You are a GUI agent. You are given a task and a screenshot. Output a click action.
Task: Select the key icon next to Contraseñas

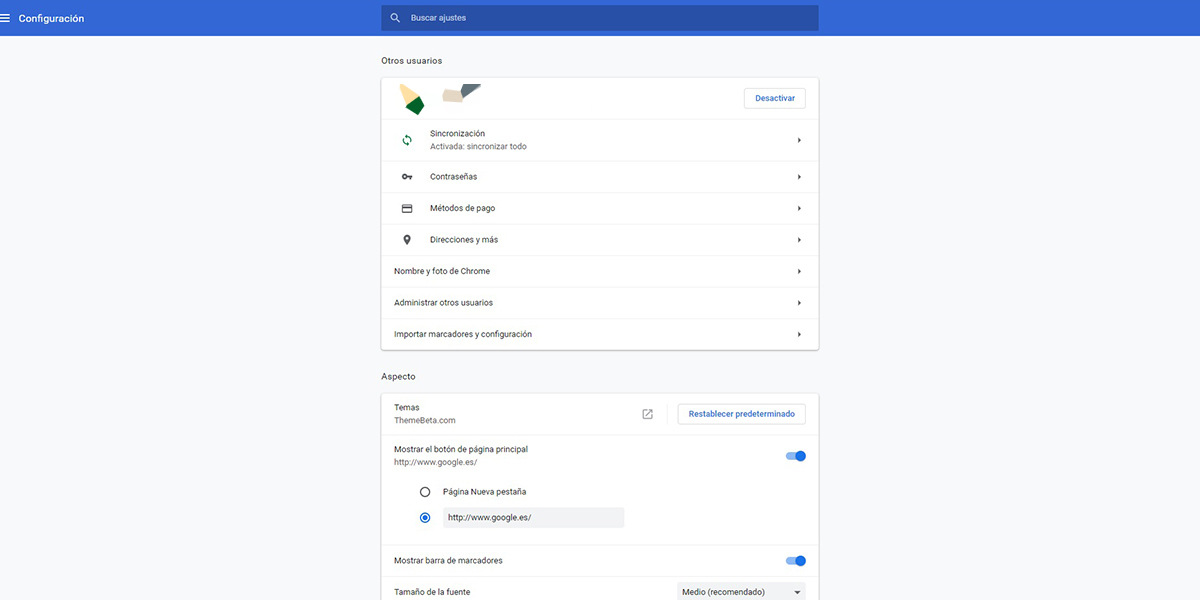pyautogui.click(x=407, y=176)
